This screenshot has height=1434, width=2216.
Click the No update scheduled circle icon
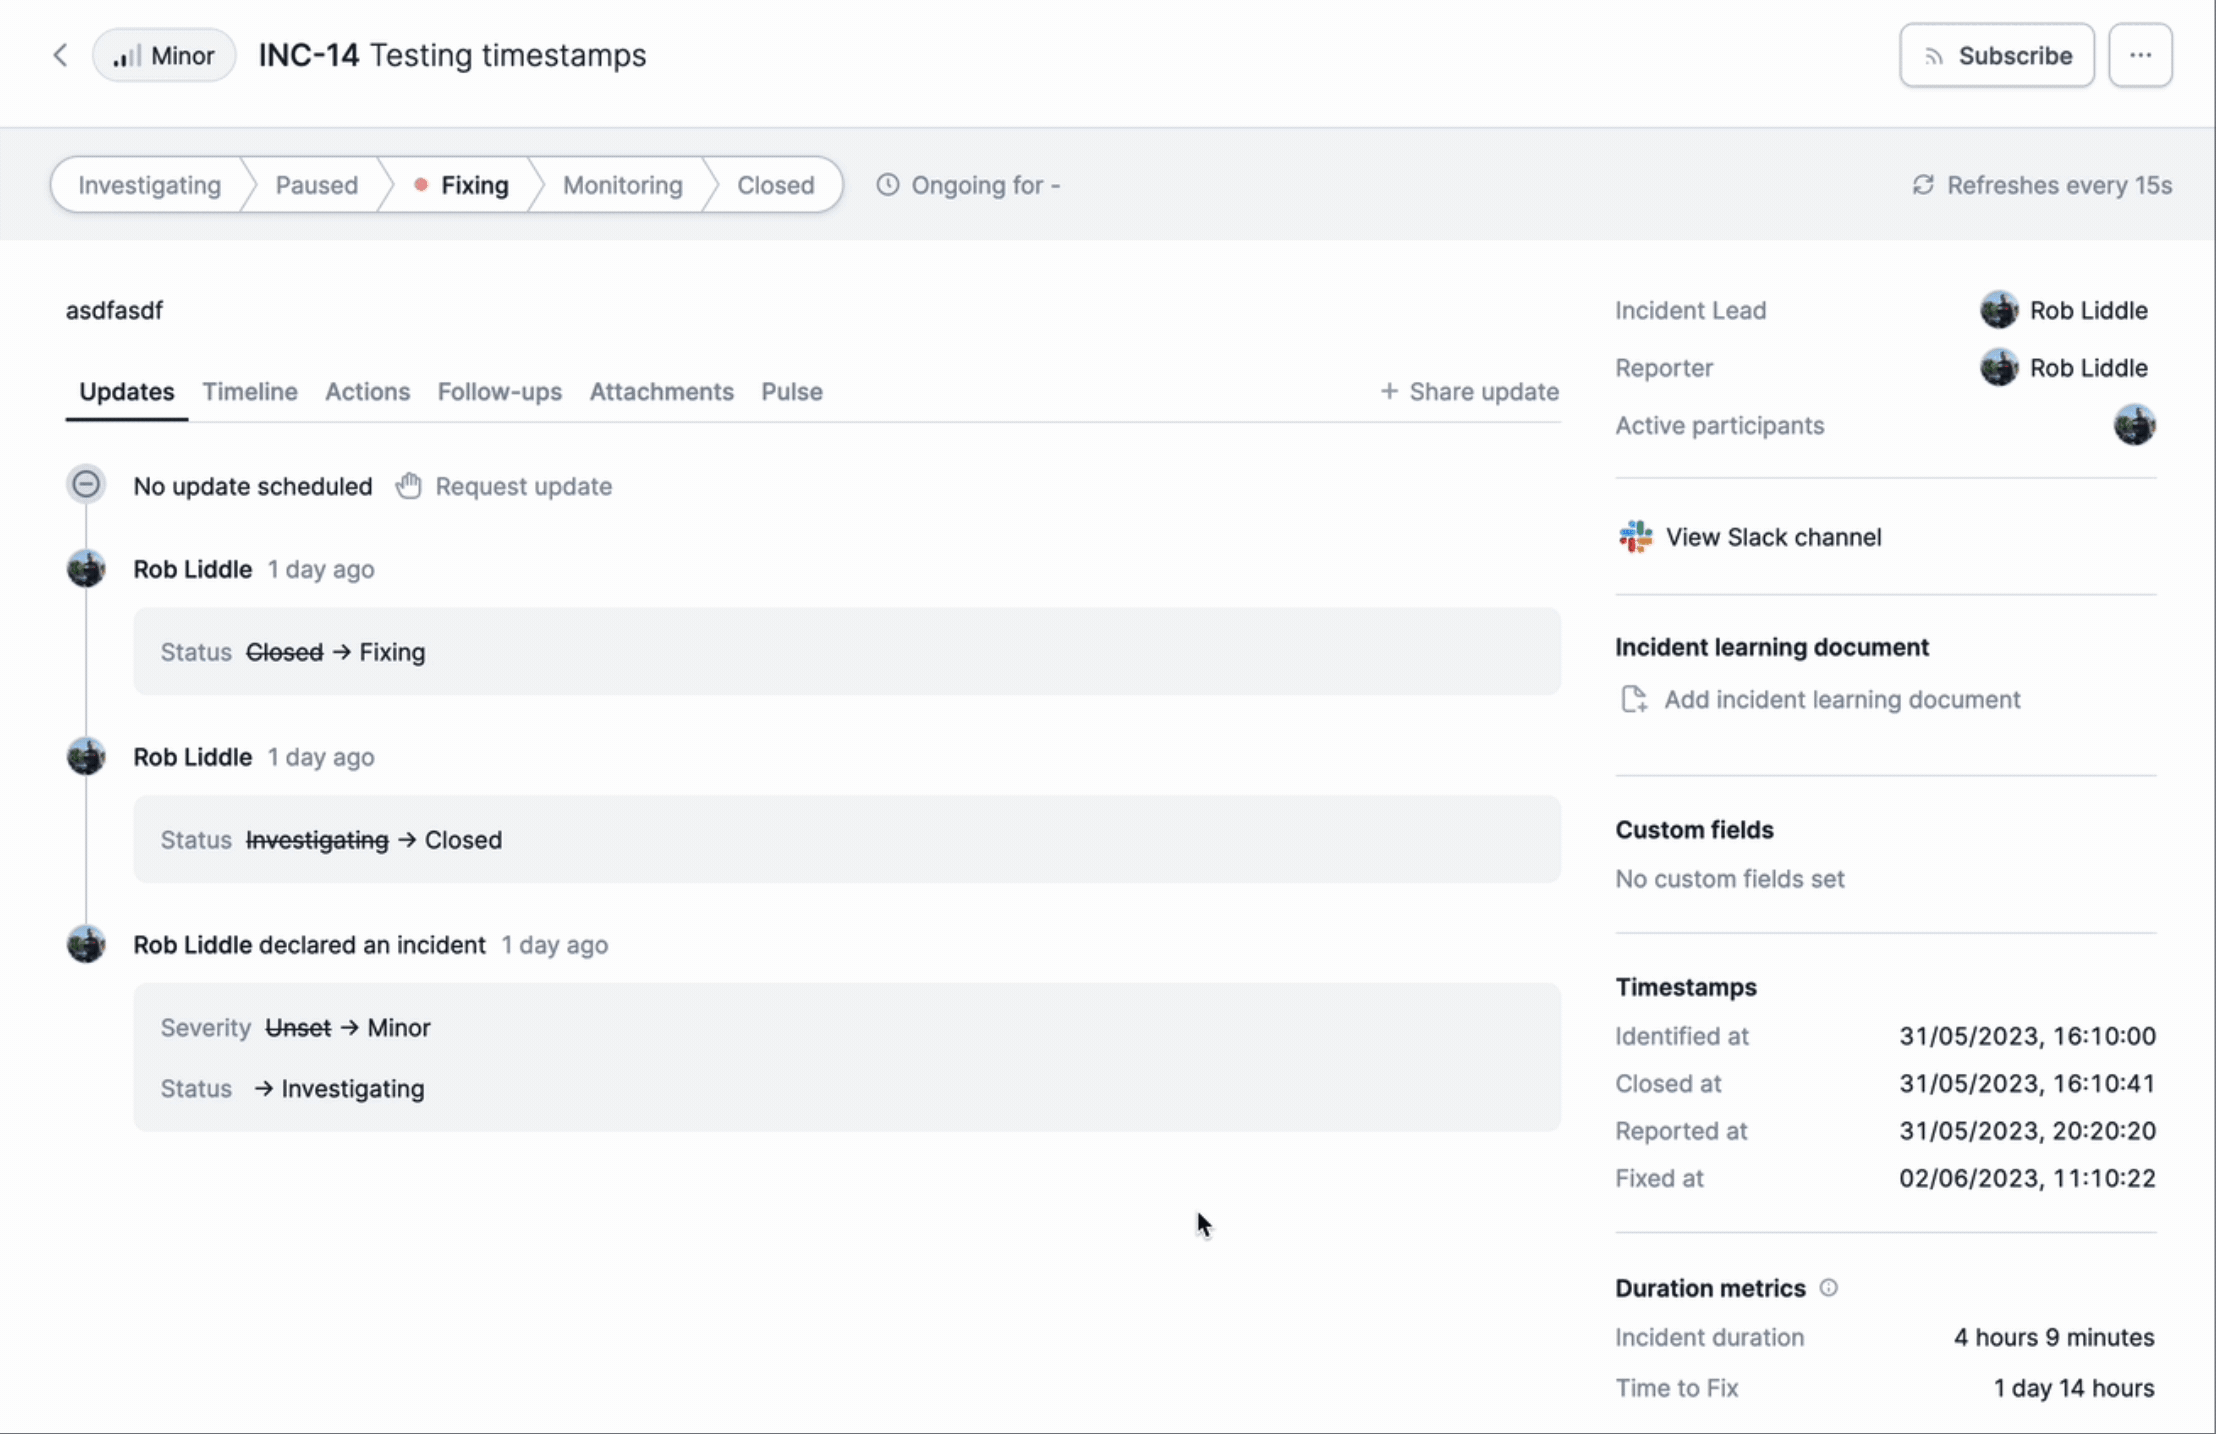click(x=86, y=485)
